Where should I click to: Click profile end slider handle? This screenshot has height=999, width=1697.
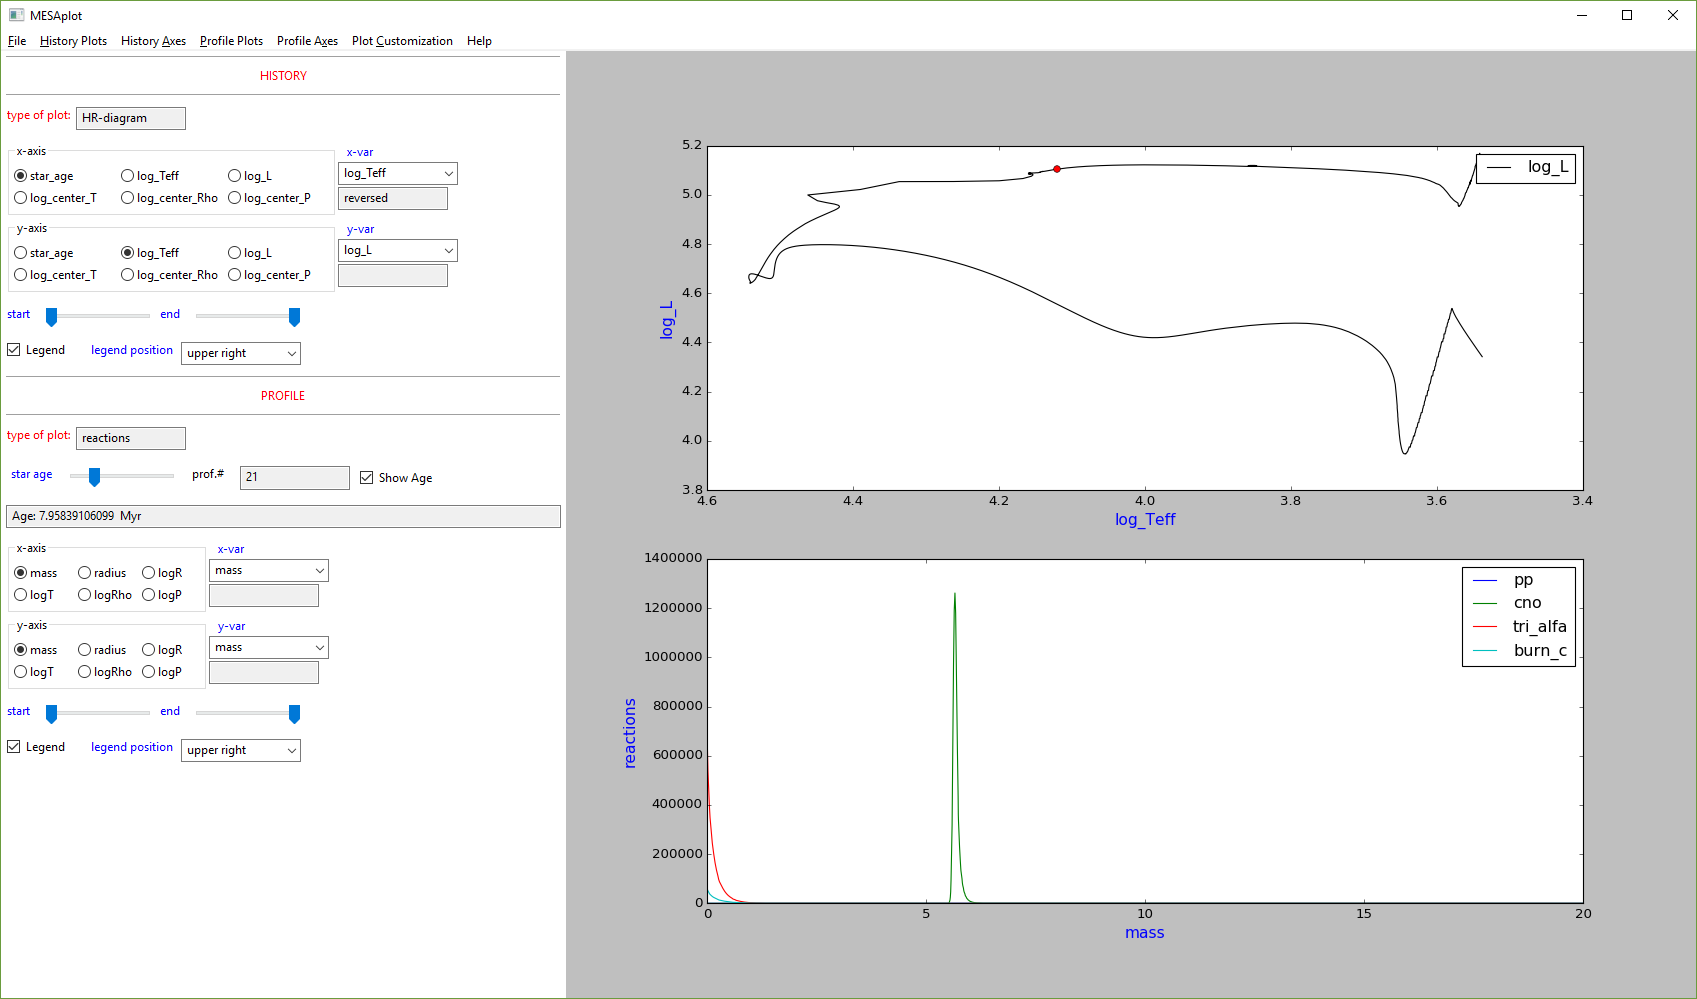pos(294,714)
